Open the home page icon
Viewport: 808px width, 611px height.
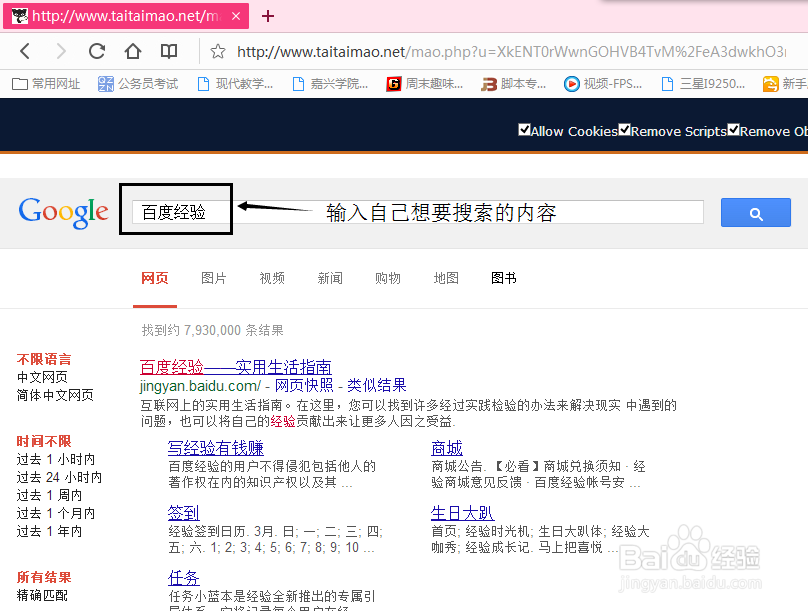pos(133,51)
